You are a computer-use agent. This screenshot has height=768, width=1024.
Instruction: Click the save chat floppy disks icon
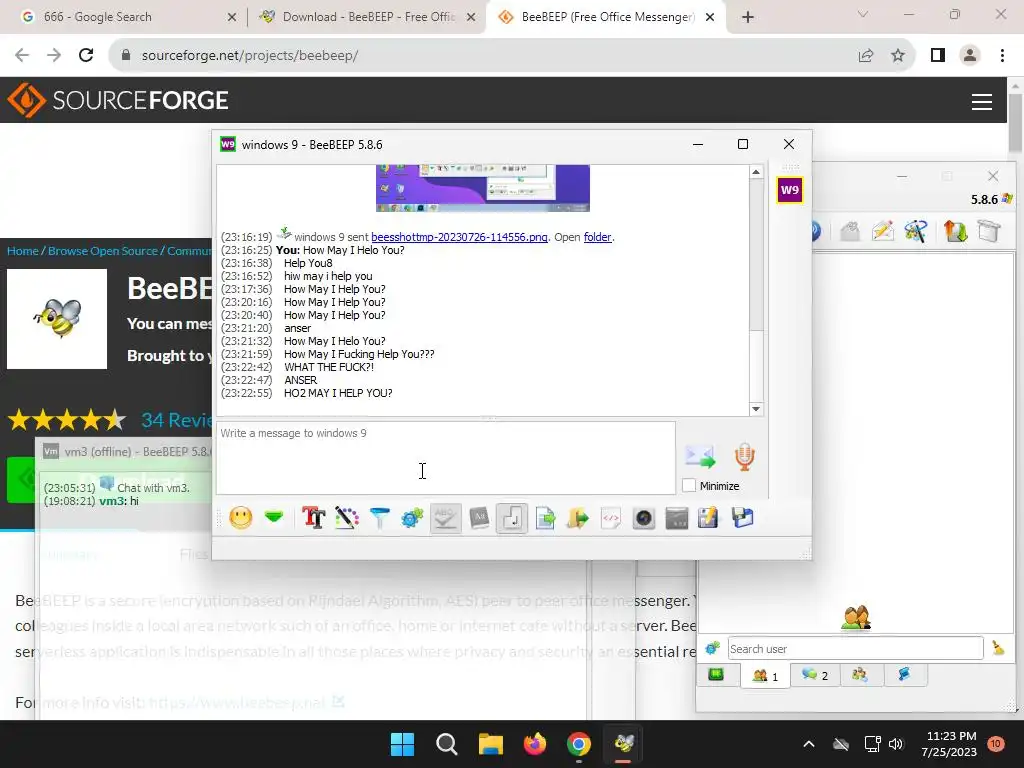pos(743,519)
